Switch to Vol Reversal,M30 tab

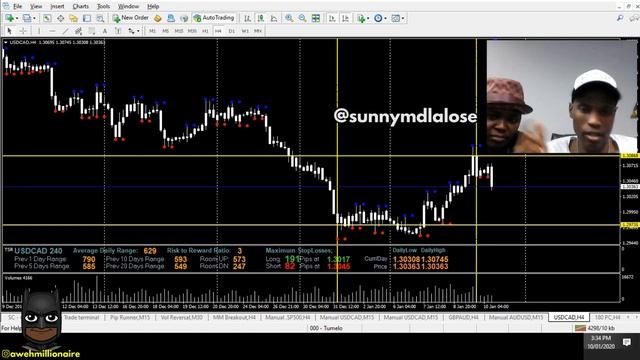click(182, 317)
